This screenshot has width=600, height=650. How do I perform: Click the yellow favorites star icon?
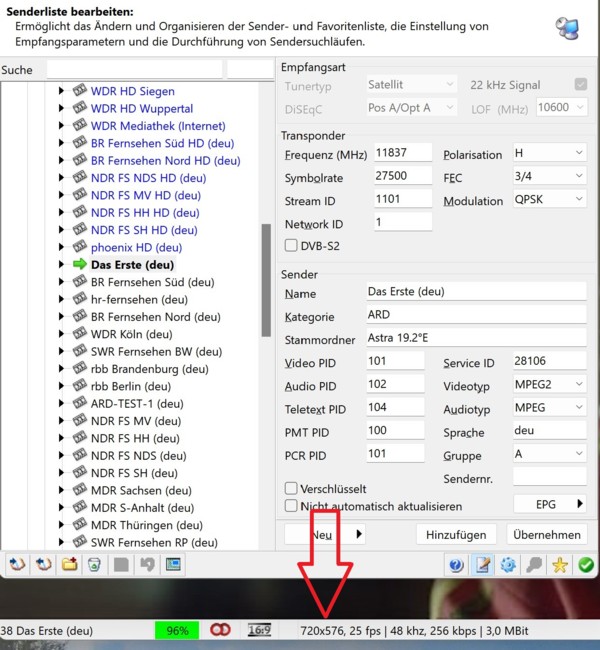point(560,565)
